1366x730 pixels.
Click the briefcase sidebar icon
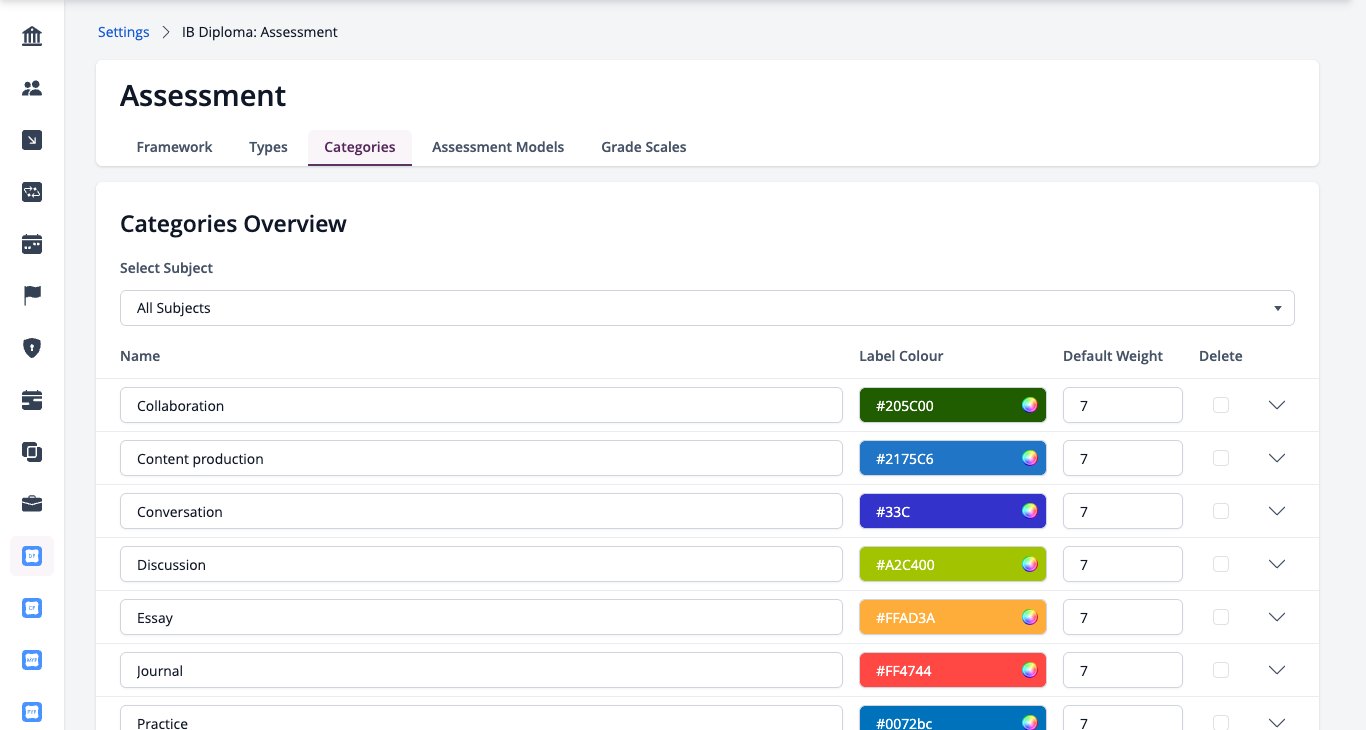(32, 503)
